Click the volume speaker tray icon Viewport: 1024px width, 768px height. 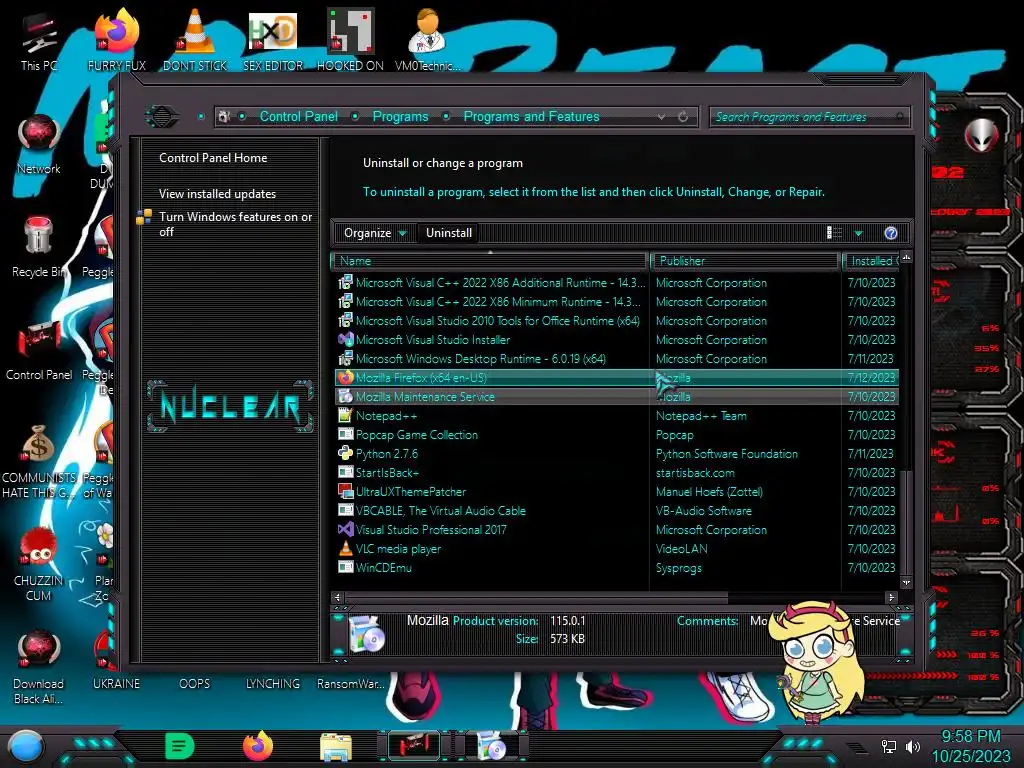pos(913,746)
